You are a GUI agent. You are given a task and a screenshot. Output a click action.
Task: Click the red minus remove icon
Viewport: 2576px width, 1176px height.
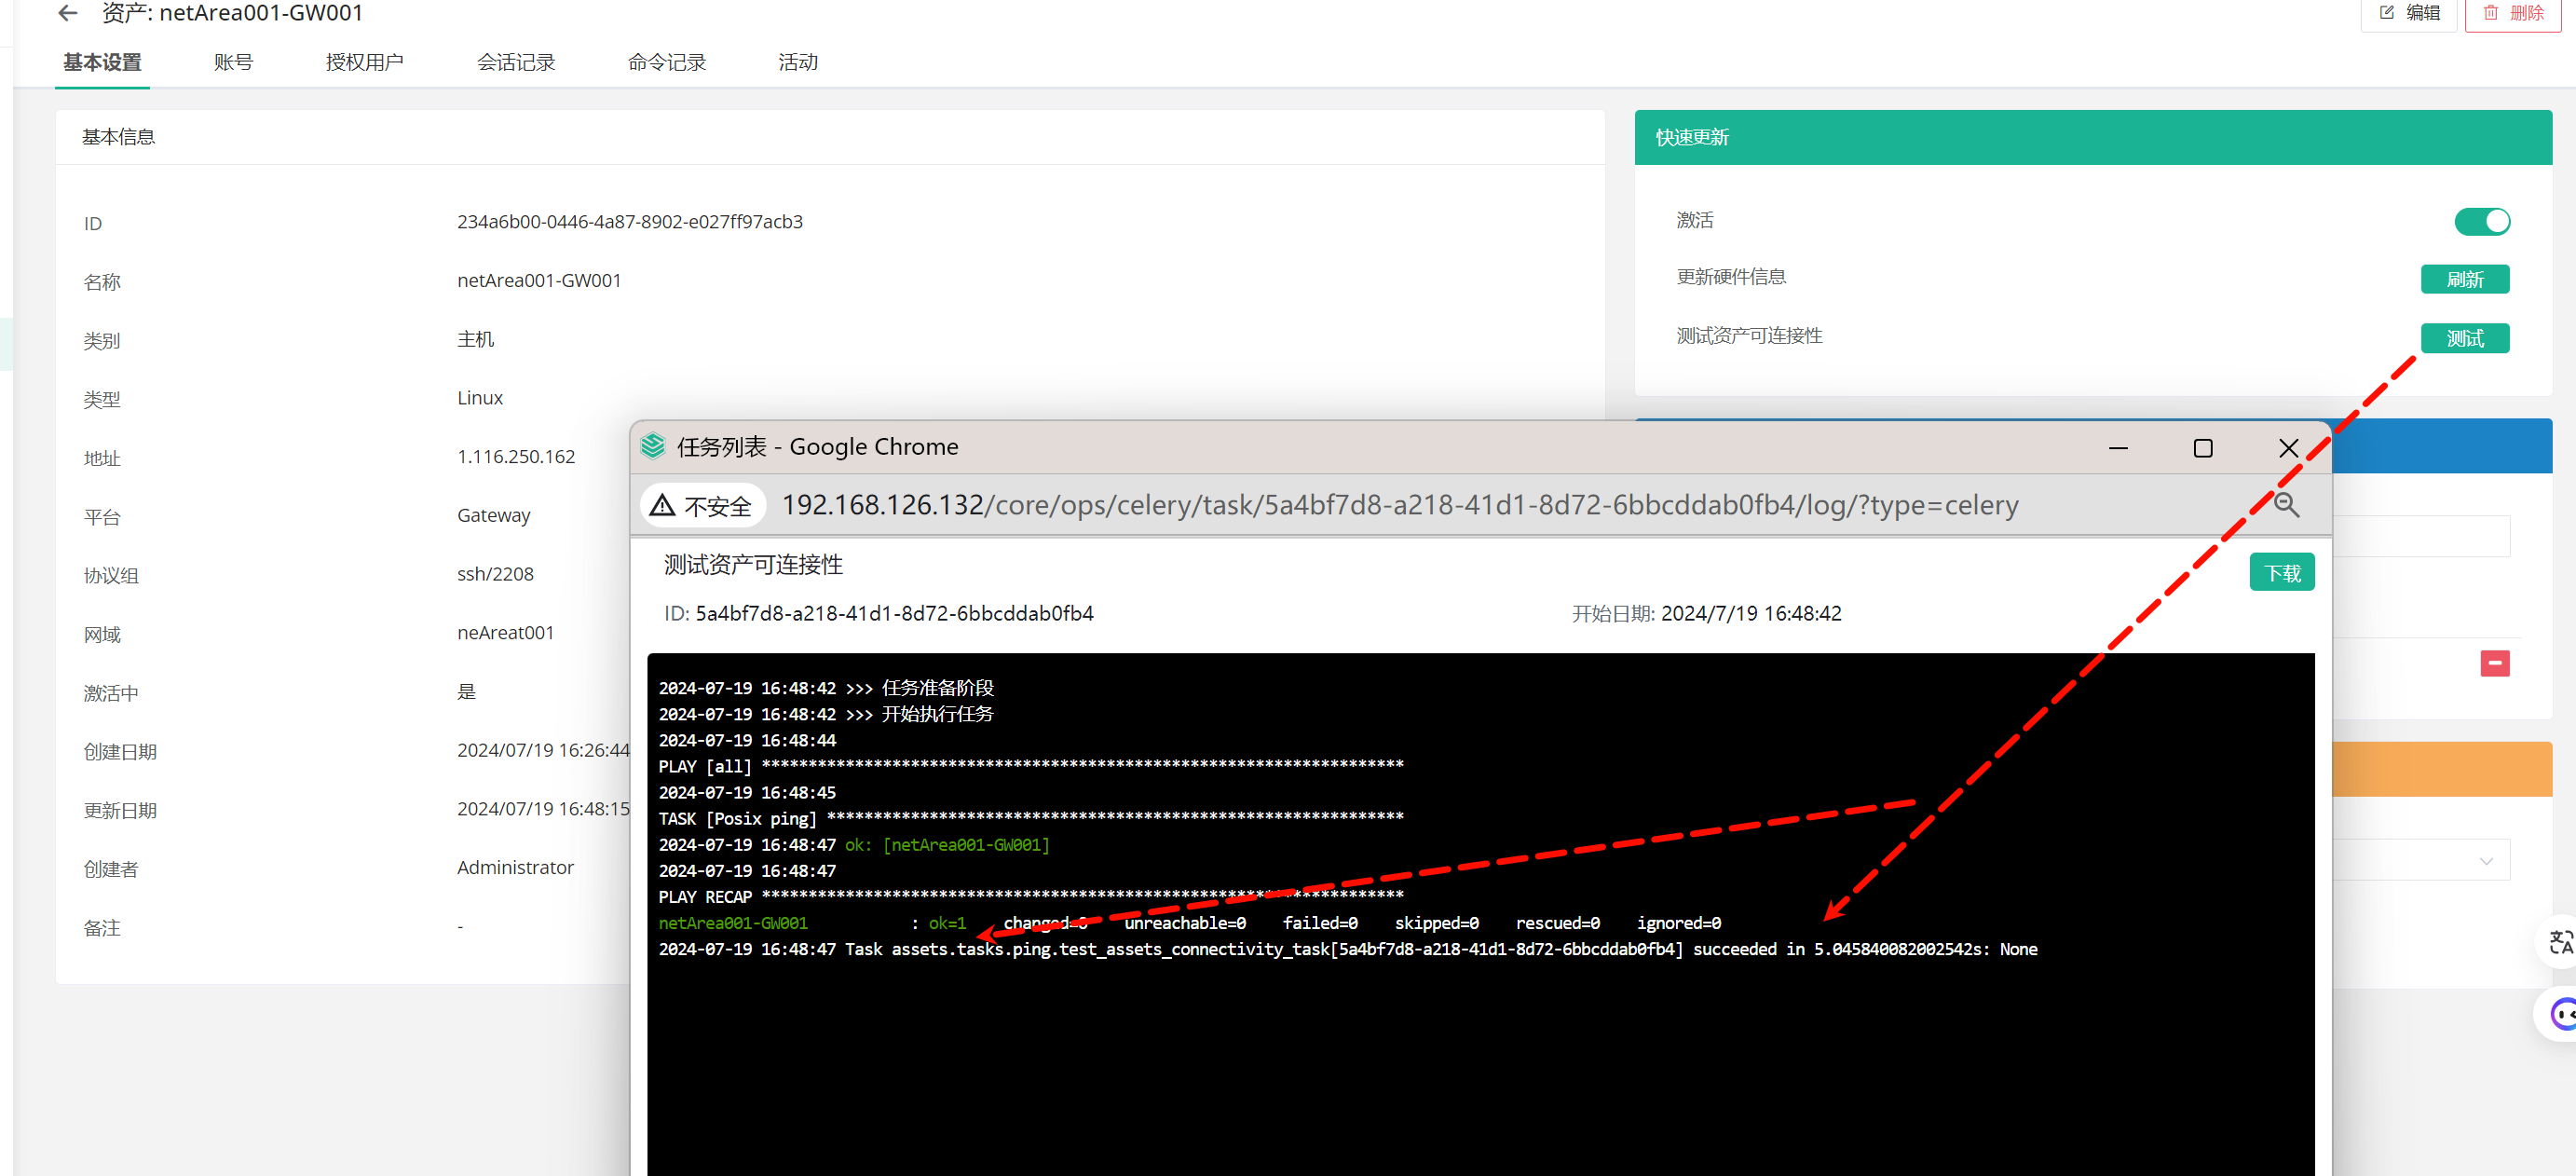tap(2494, 663)
